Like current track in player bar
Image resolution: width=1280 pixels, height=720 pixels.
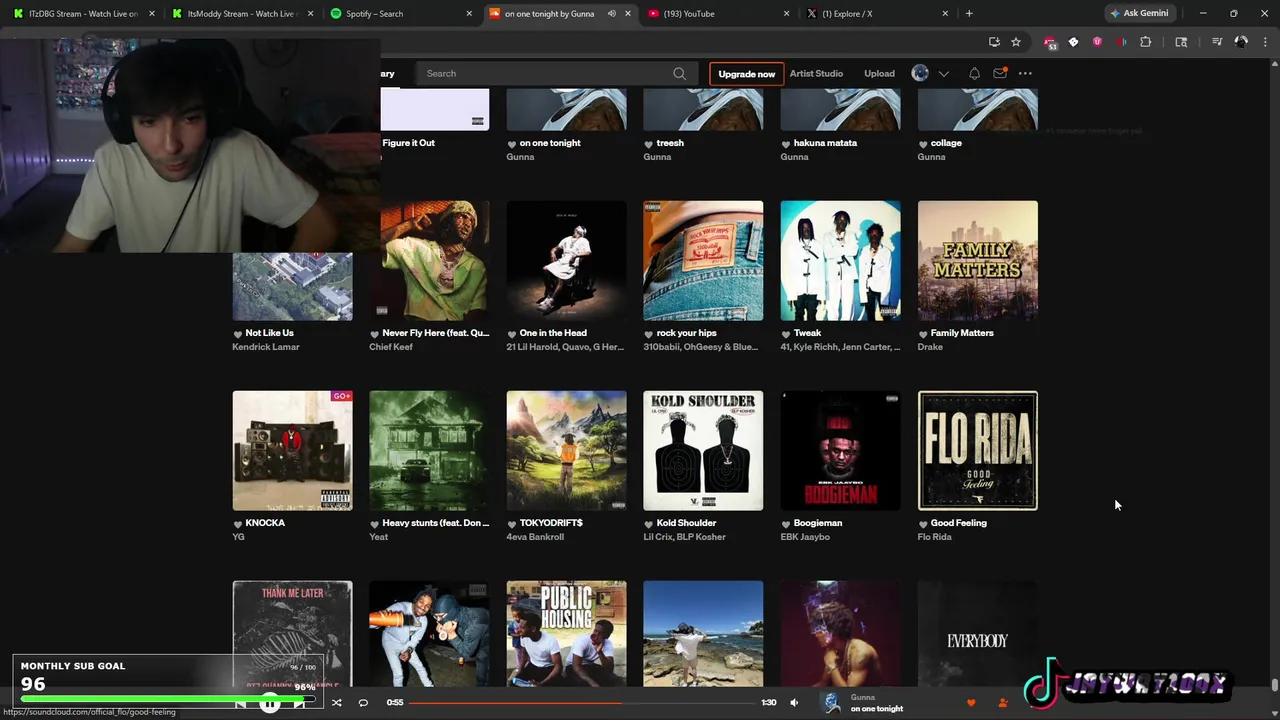click(970, 703)
